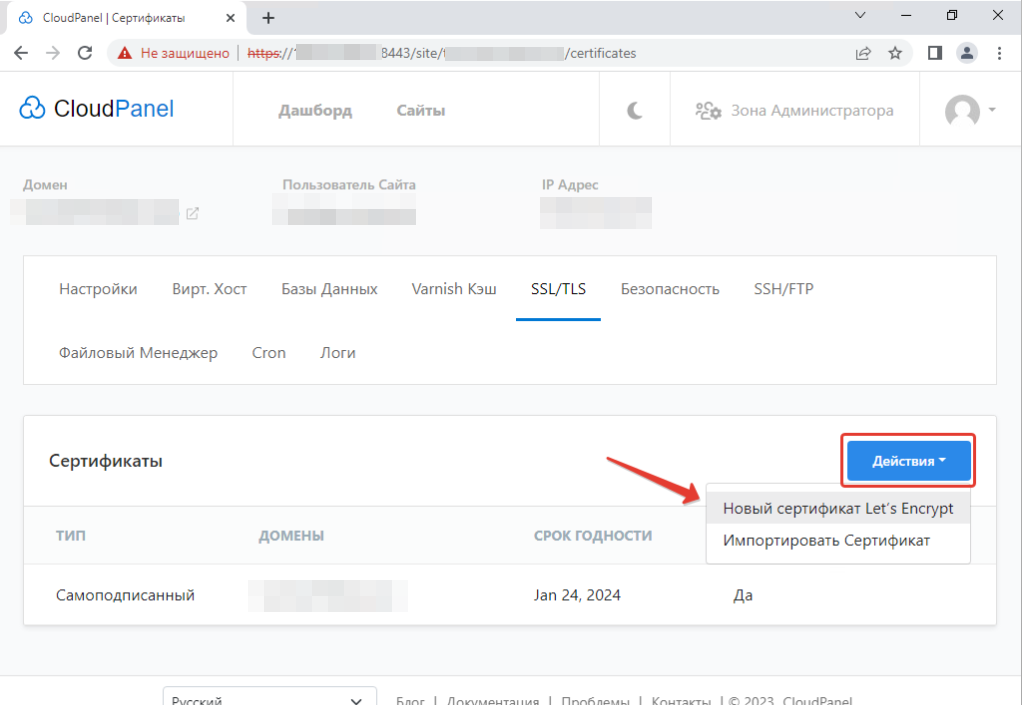
Task: Click the browser back arrow icon
Action: coord(20,53)
